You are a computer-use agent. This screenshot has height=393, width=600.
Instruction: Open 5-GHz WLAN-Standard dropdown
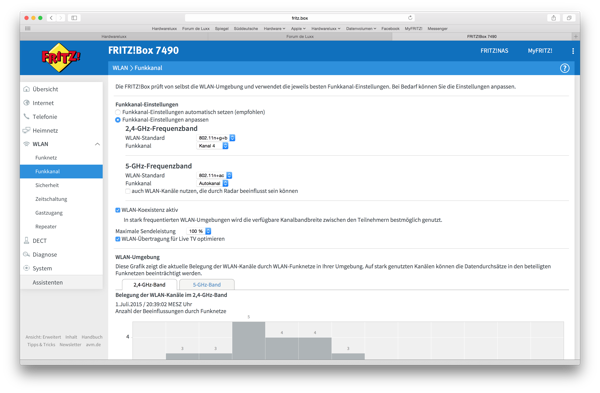point(215,175)
